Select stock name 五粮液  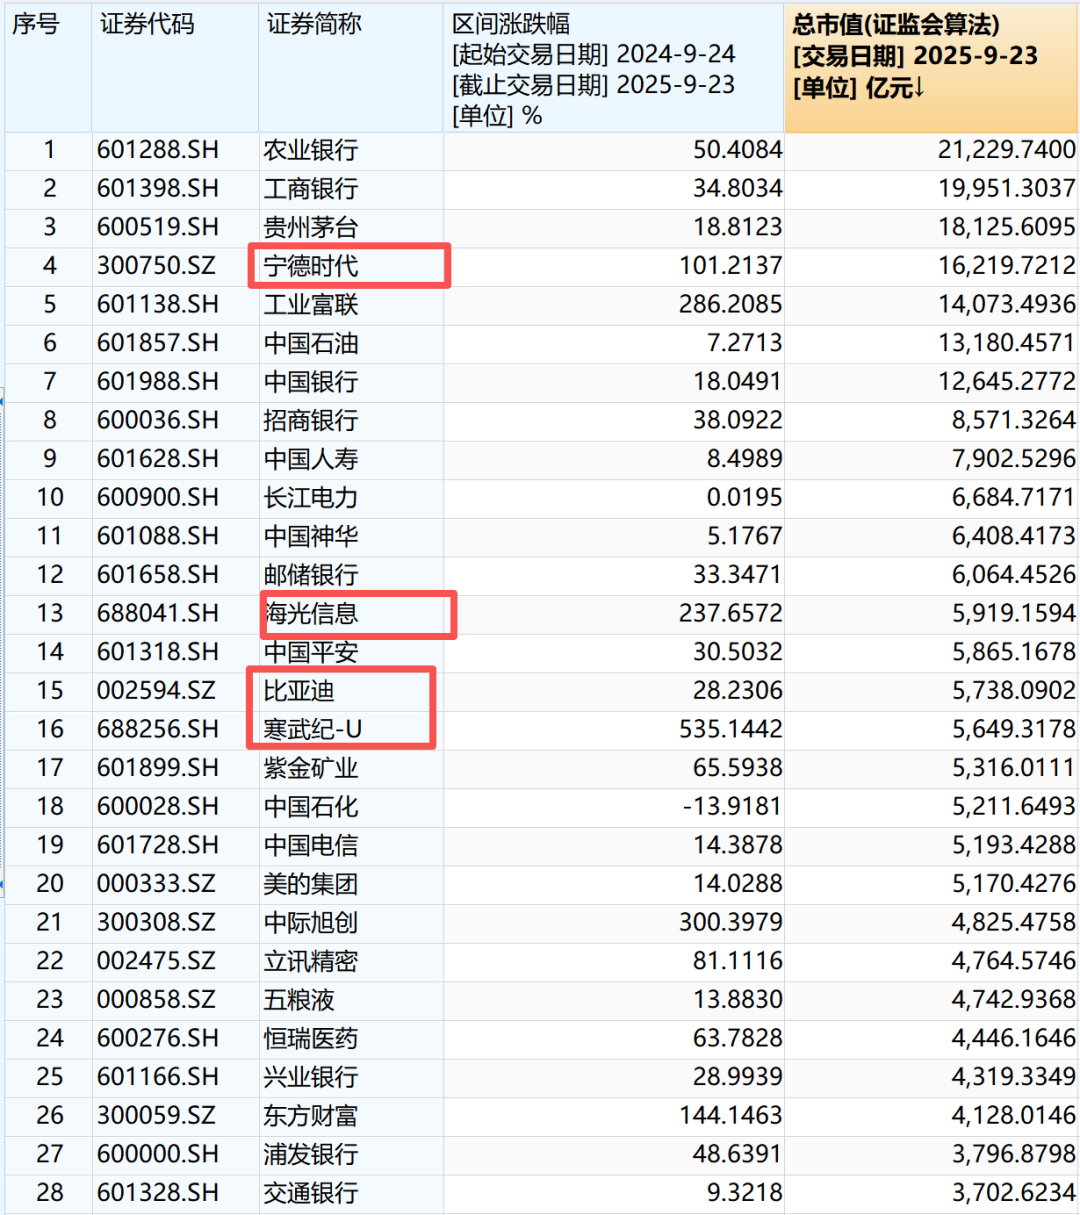(299, 1000)
